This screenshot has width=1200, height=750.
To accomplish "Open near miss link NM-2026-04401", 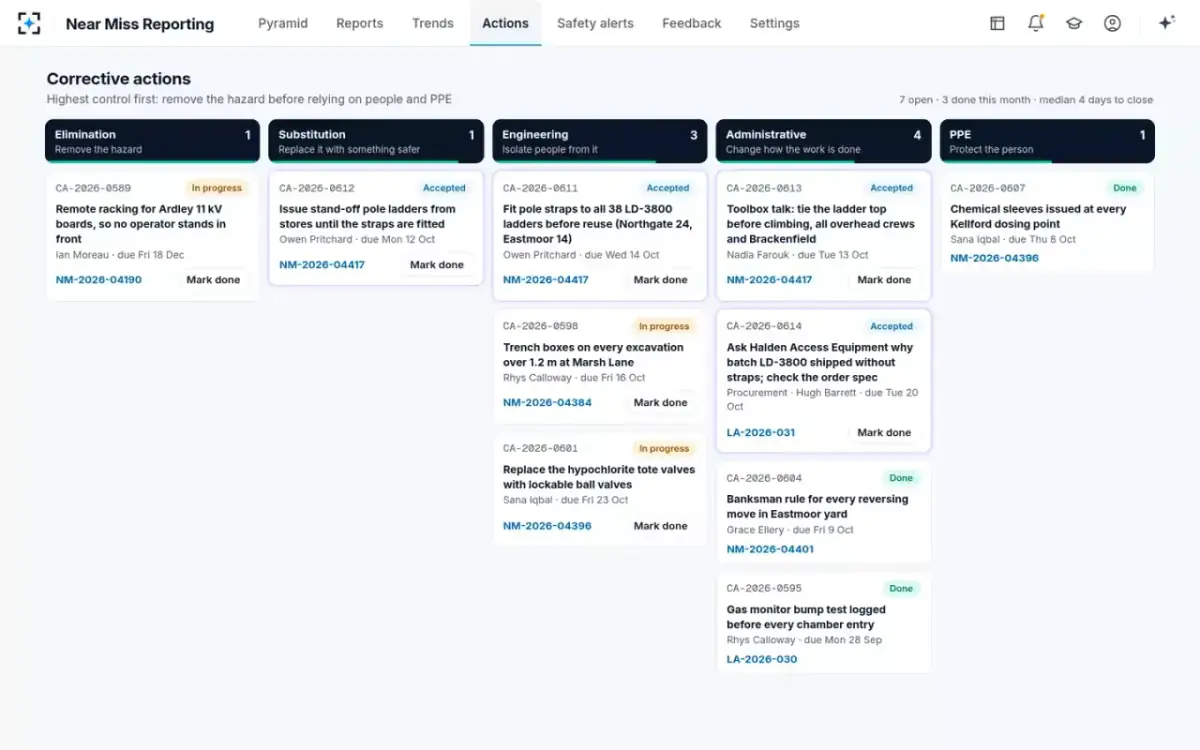I will (770, 549).
